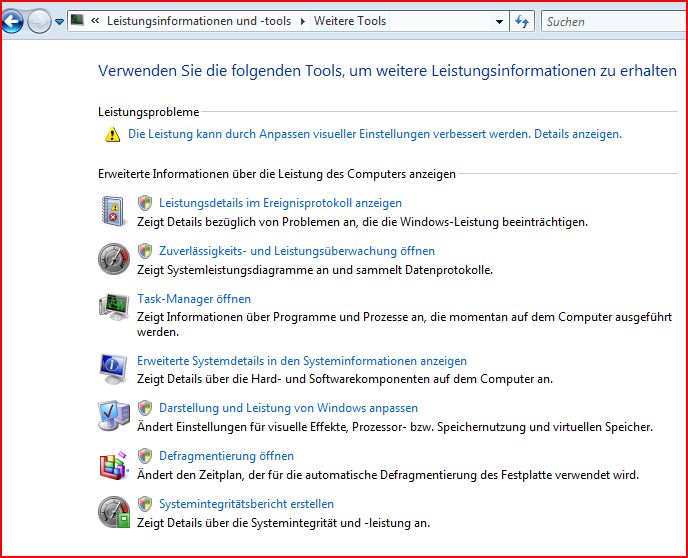Focus the 'Suchen' search field

click(614, 21)
